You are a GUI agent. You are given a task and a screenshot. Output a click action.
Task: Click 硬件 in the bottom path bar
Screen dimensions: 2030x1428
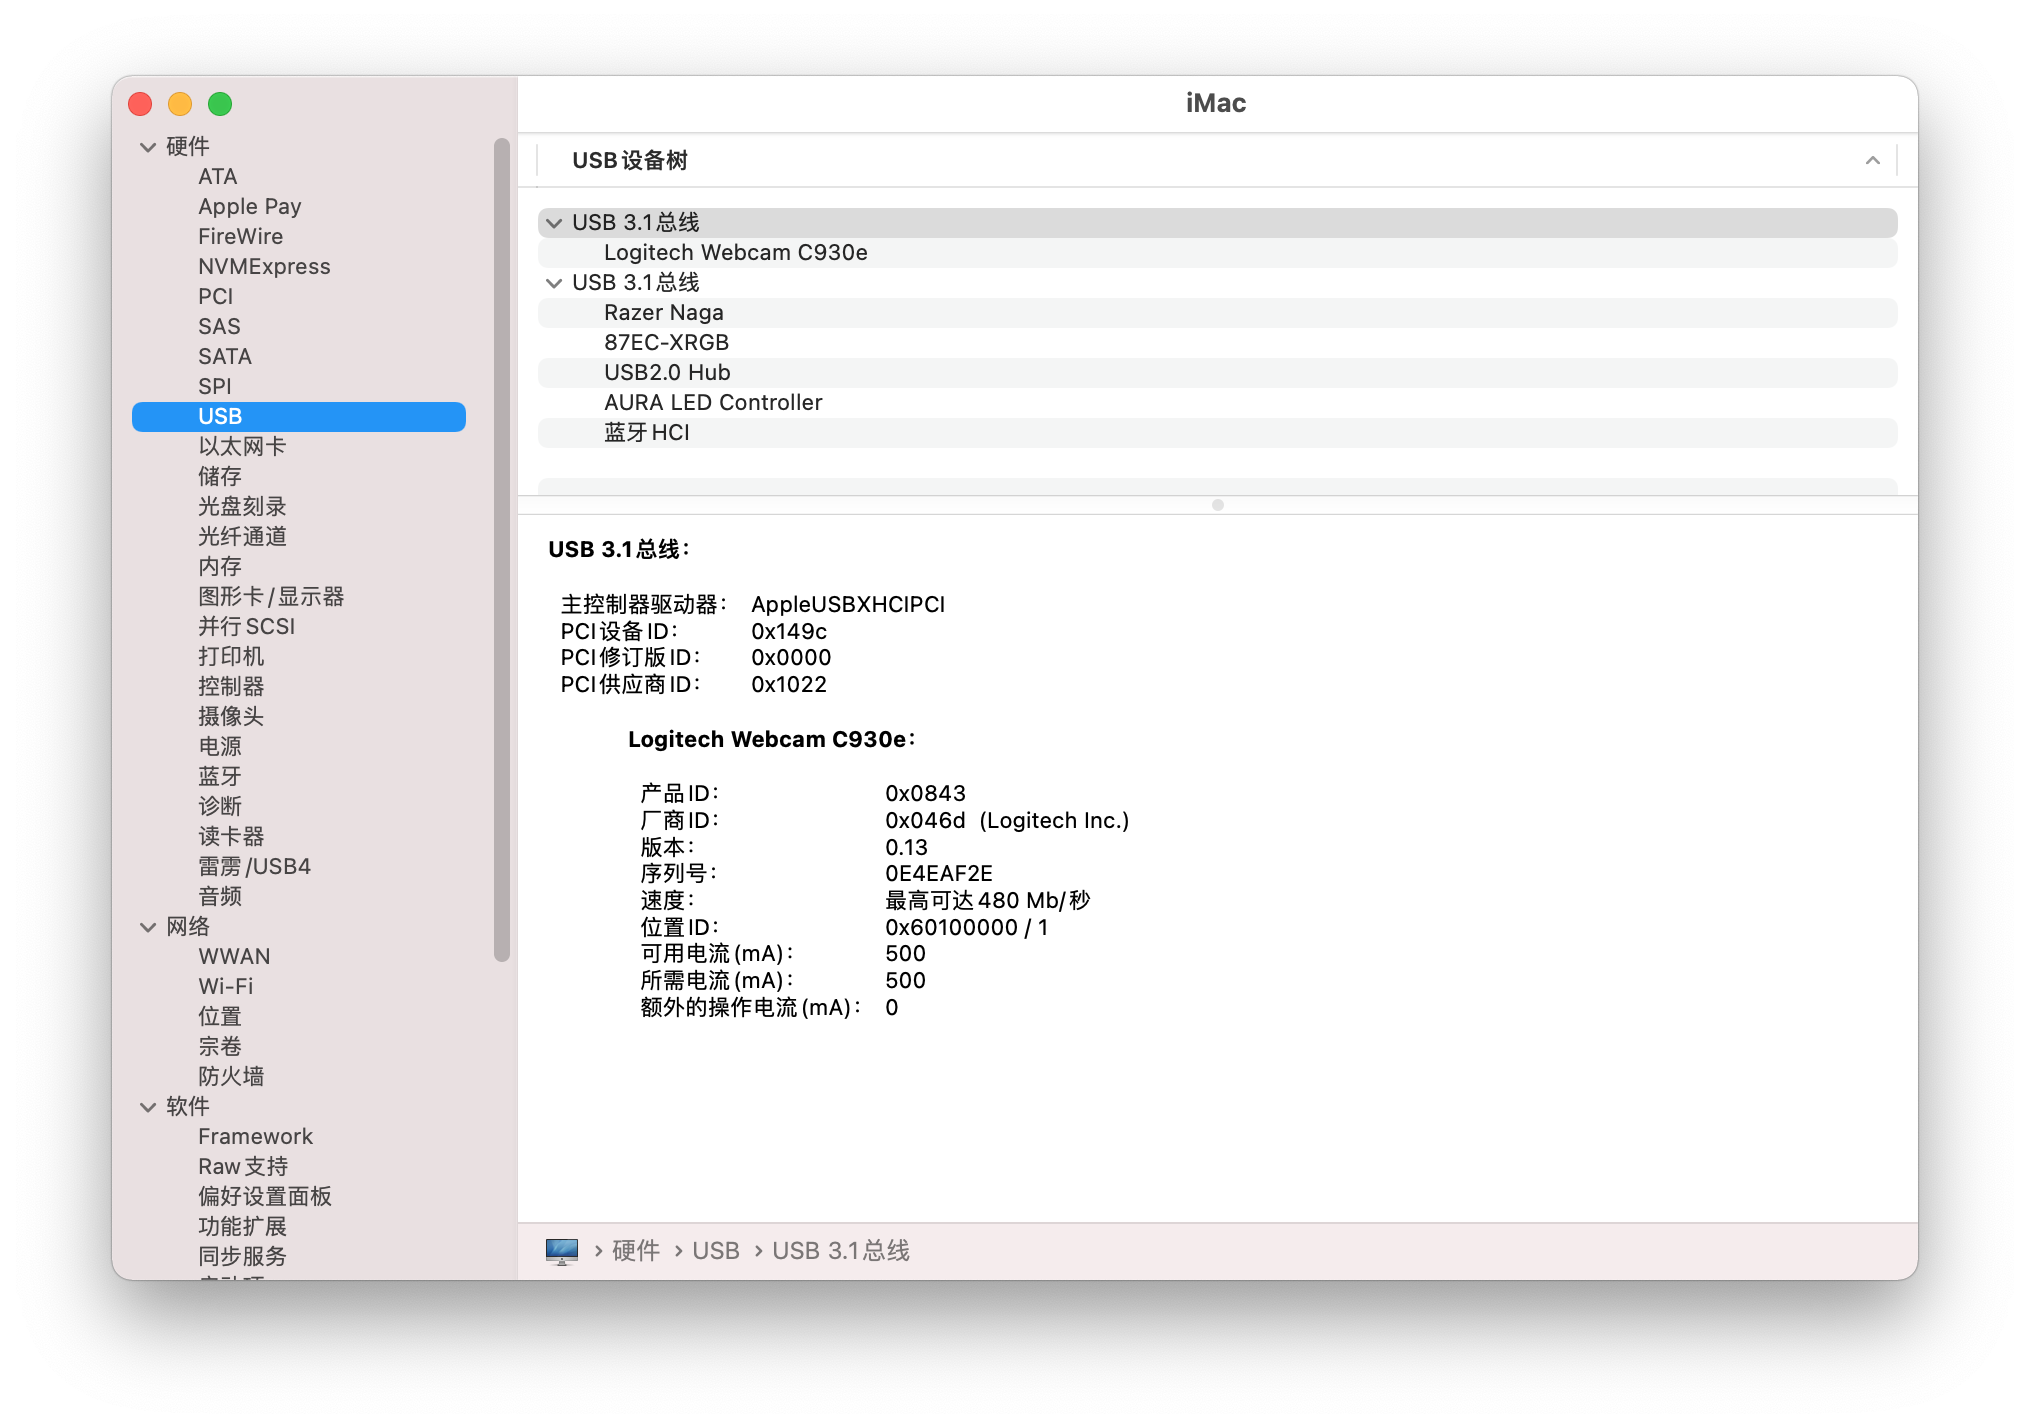(636, 1251)
